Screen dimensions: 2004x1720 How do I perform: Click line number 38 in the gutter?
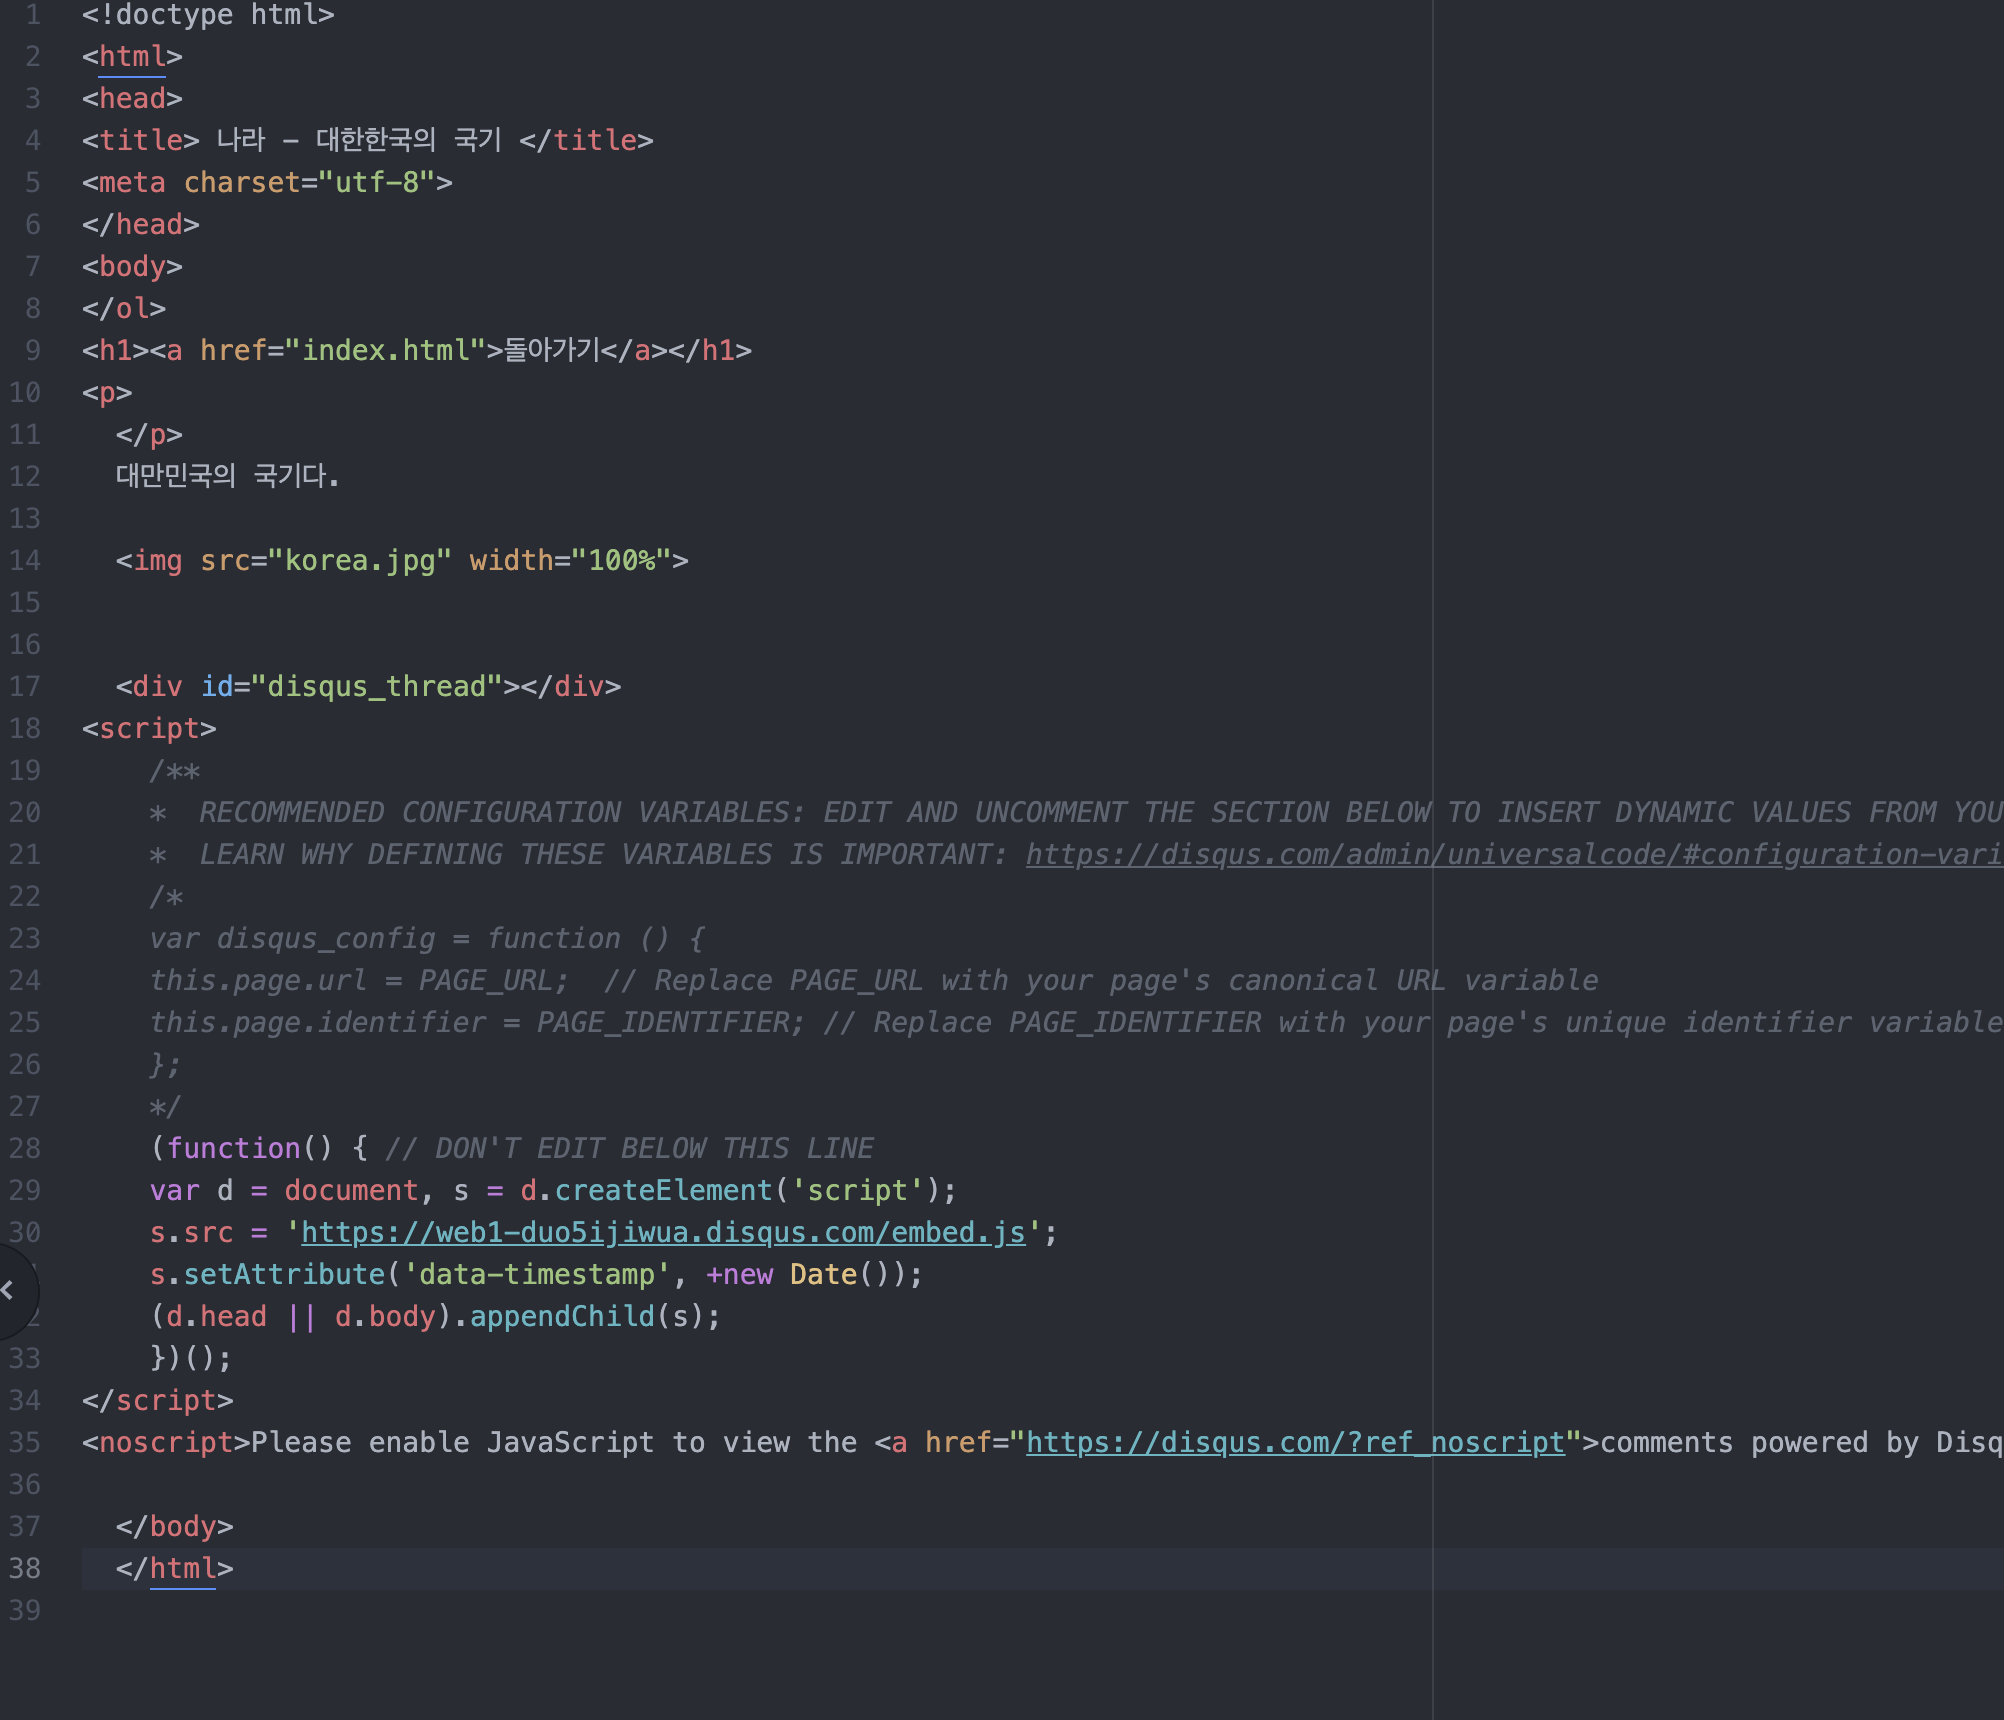click(26, 1568)
